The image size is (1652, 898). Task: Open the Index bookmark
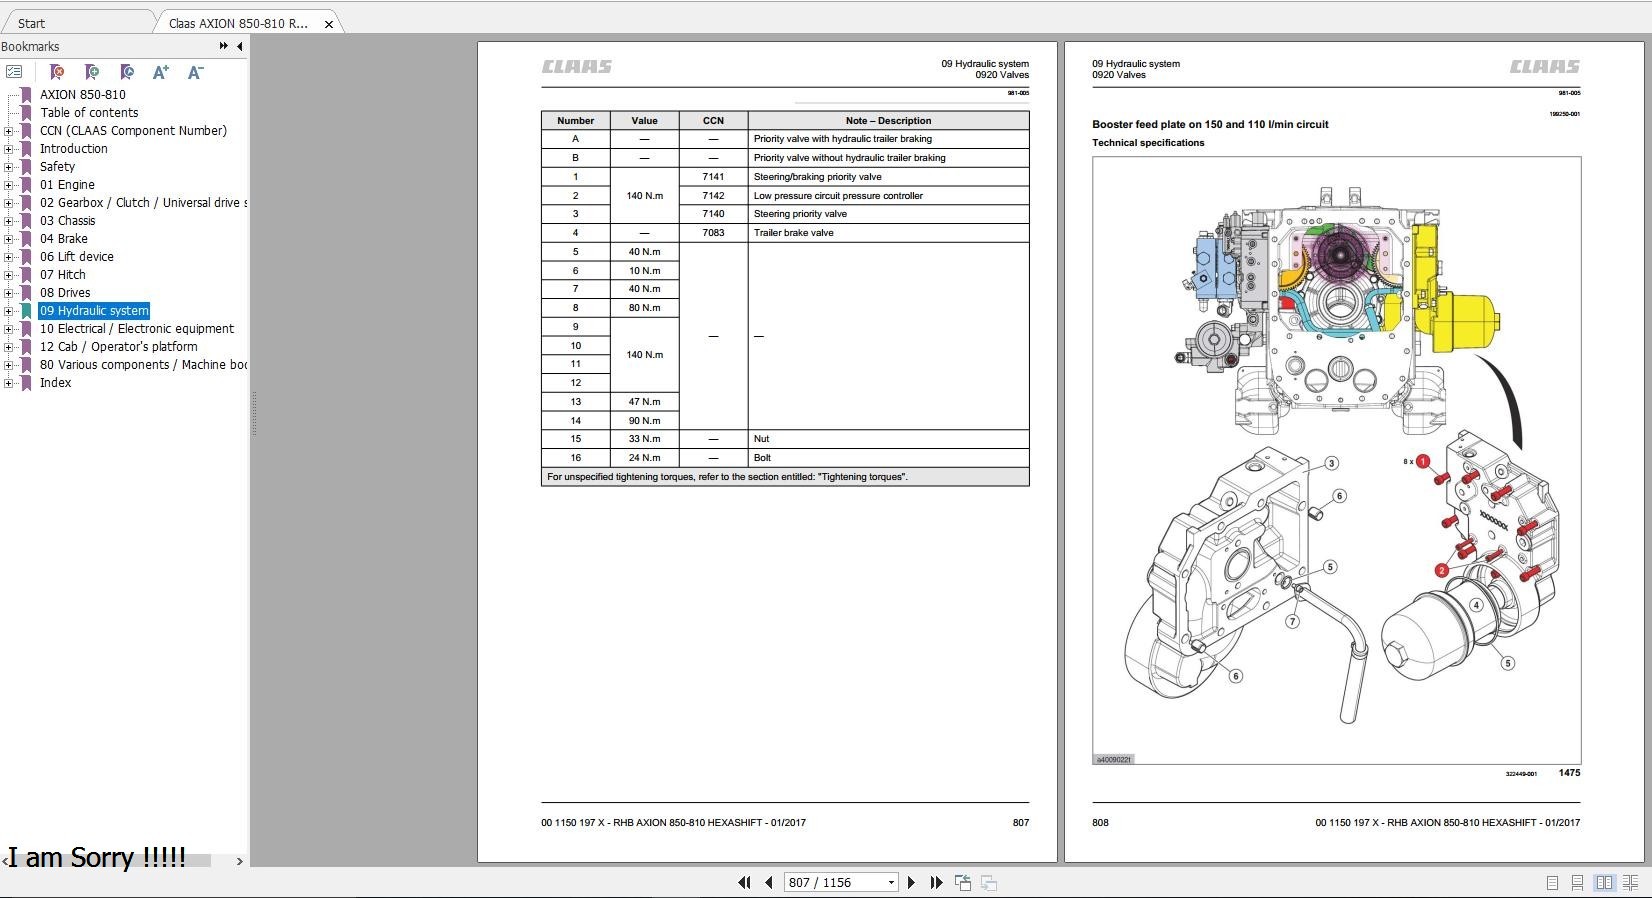coord(55,383)
